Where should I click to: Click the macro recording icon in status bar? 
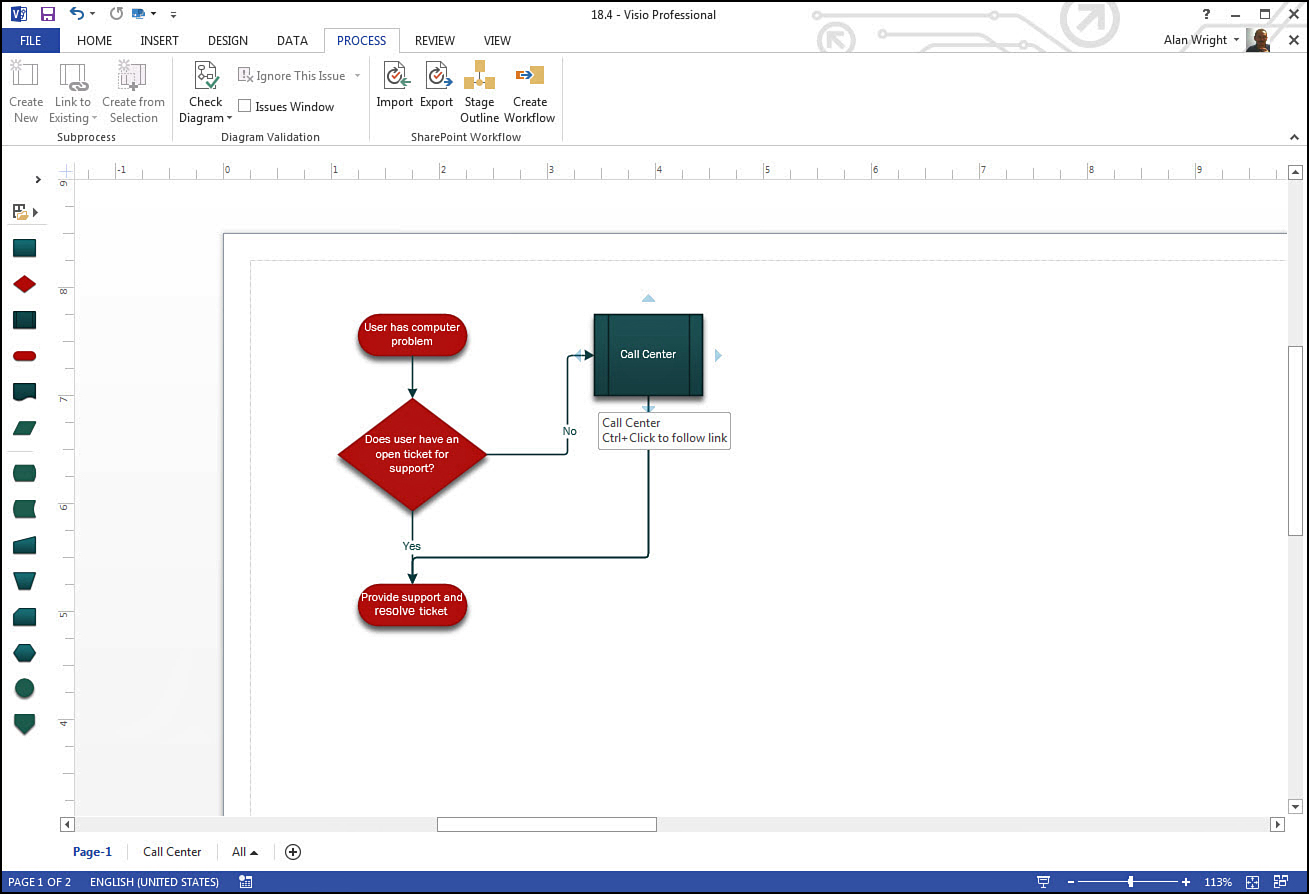(246, 882)
